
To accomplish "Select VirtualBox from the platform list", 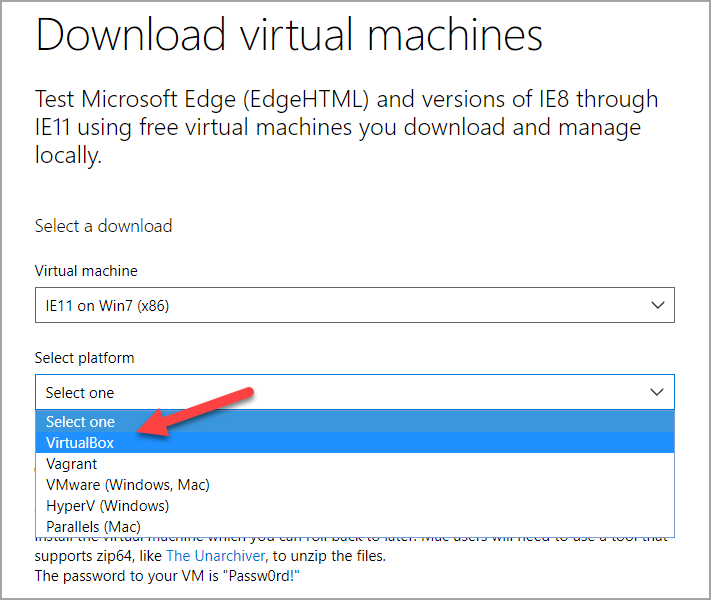I will [355, 443].
